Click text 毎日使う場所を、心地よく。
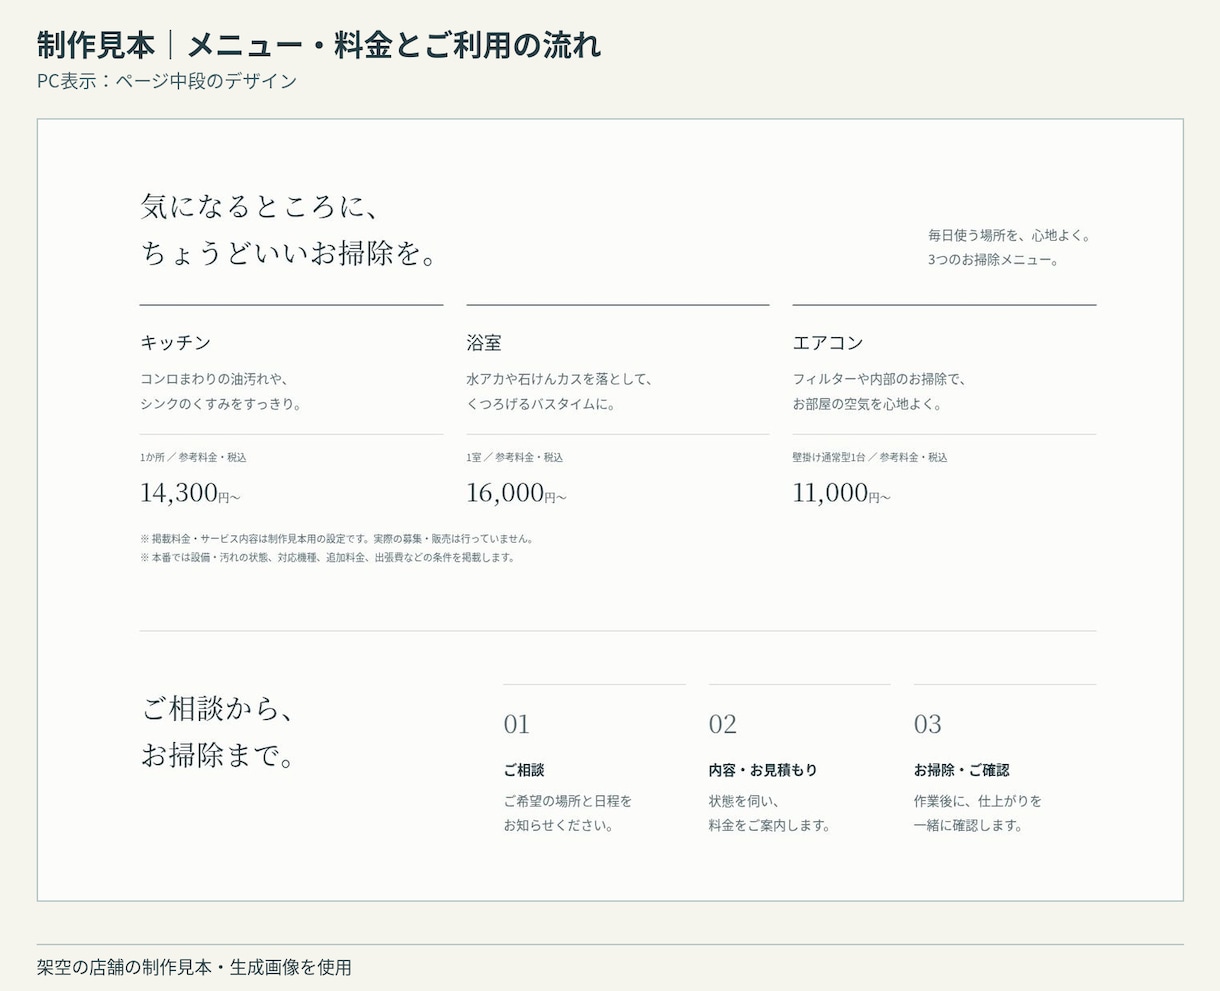The height and width of the screenshot is (991, 1220). tap(1011, 236)
